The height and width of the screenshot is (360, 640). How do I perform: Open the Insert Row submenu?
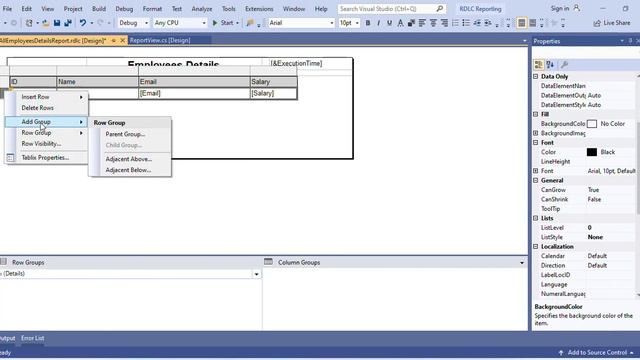click(x=46, y=97)
